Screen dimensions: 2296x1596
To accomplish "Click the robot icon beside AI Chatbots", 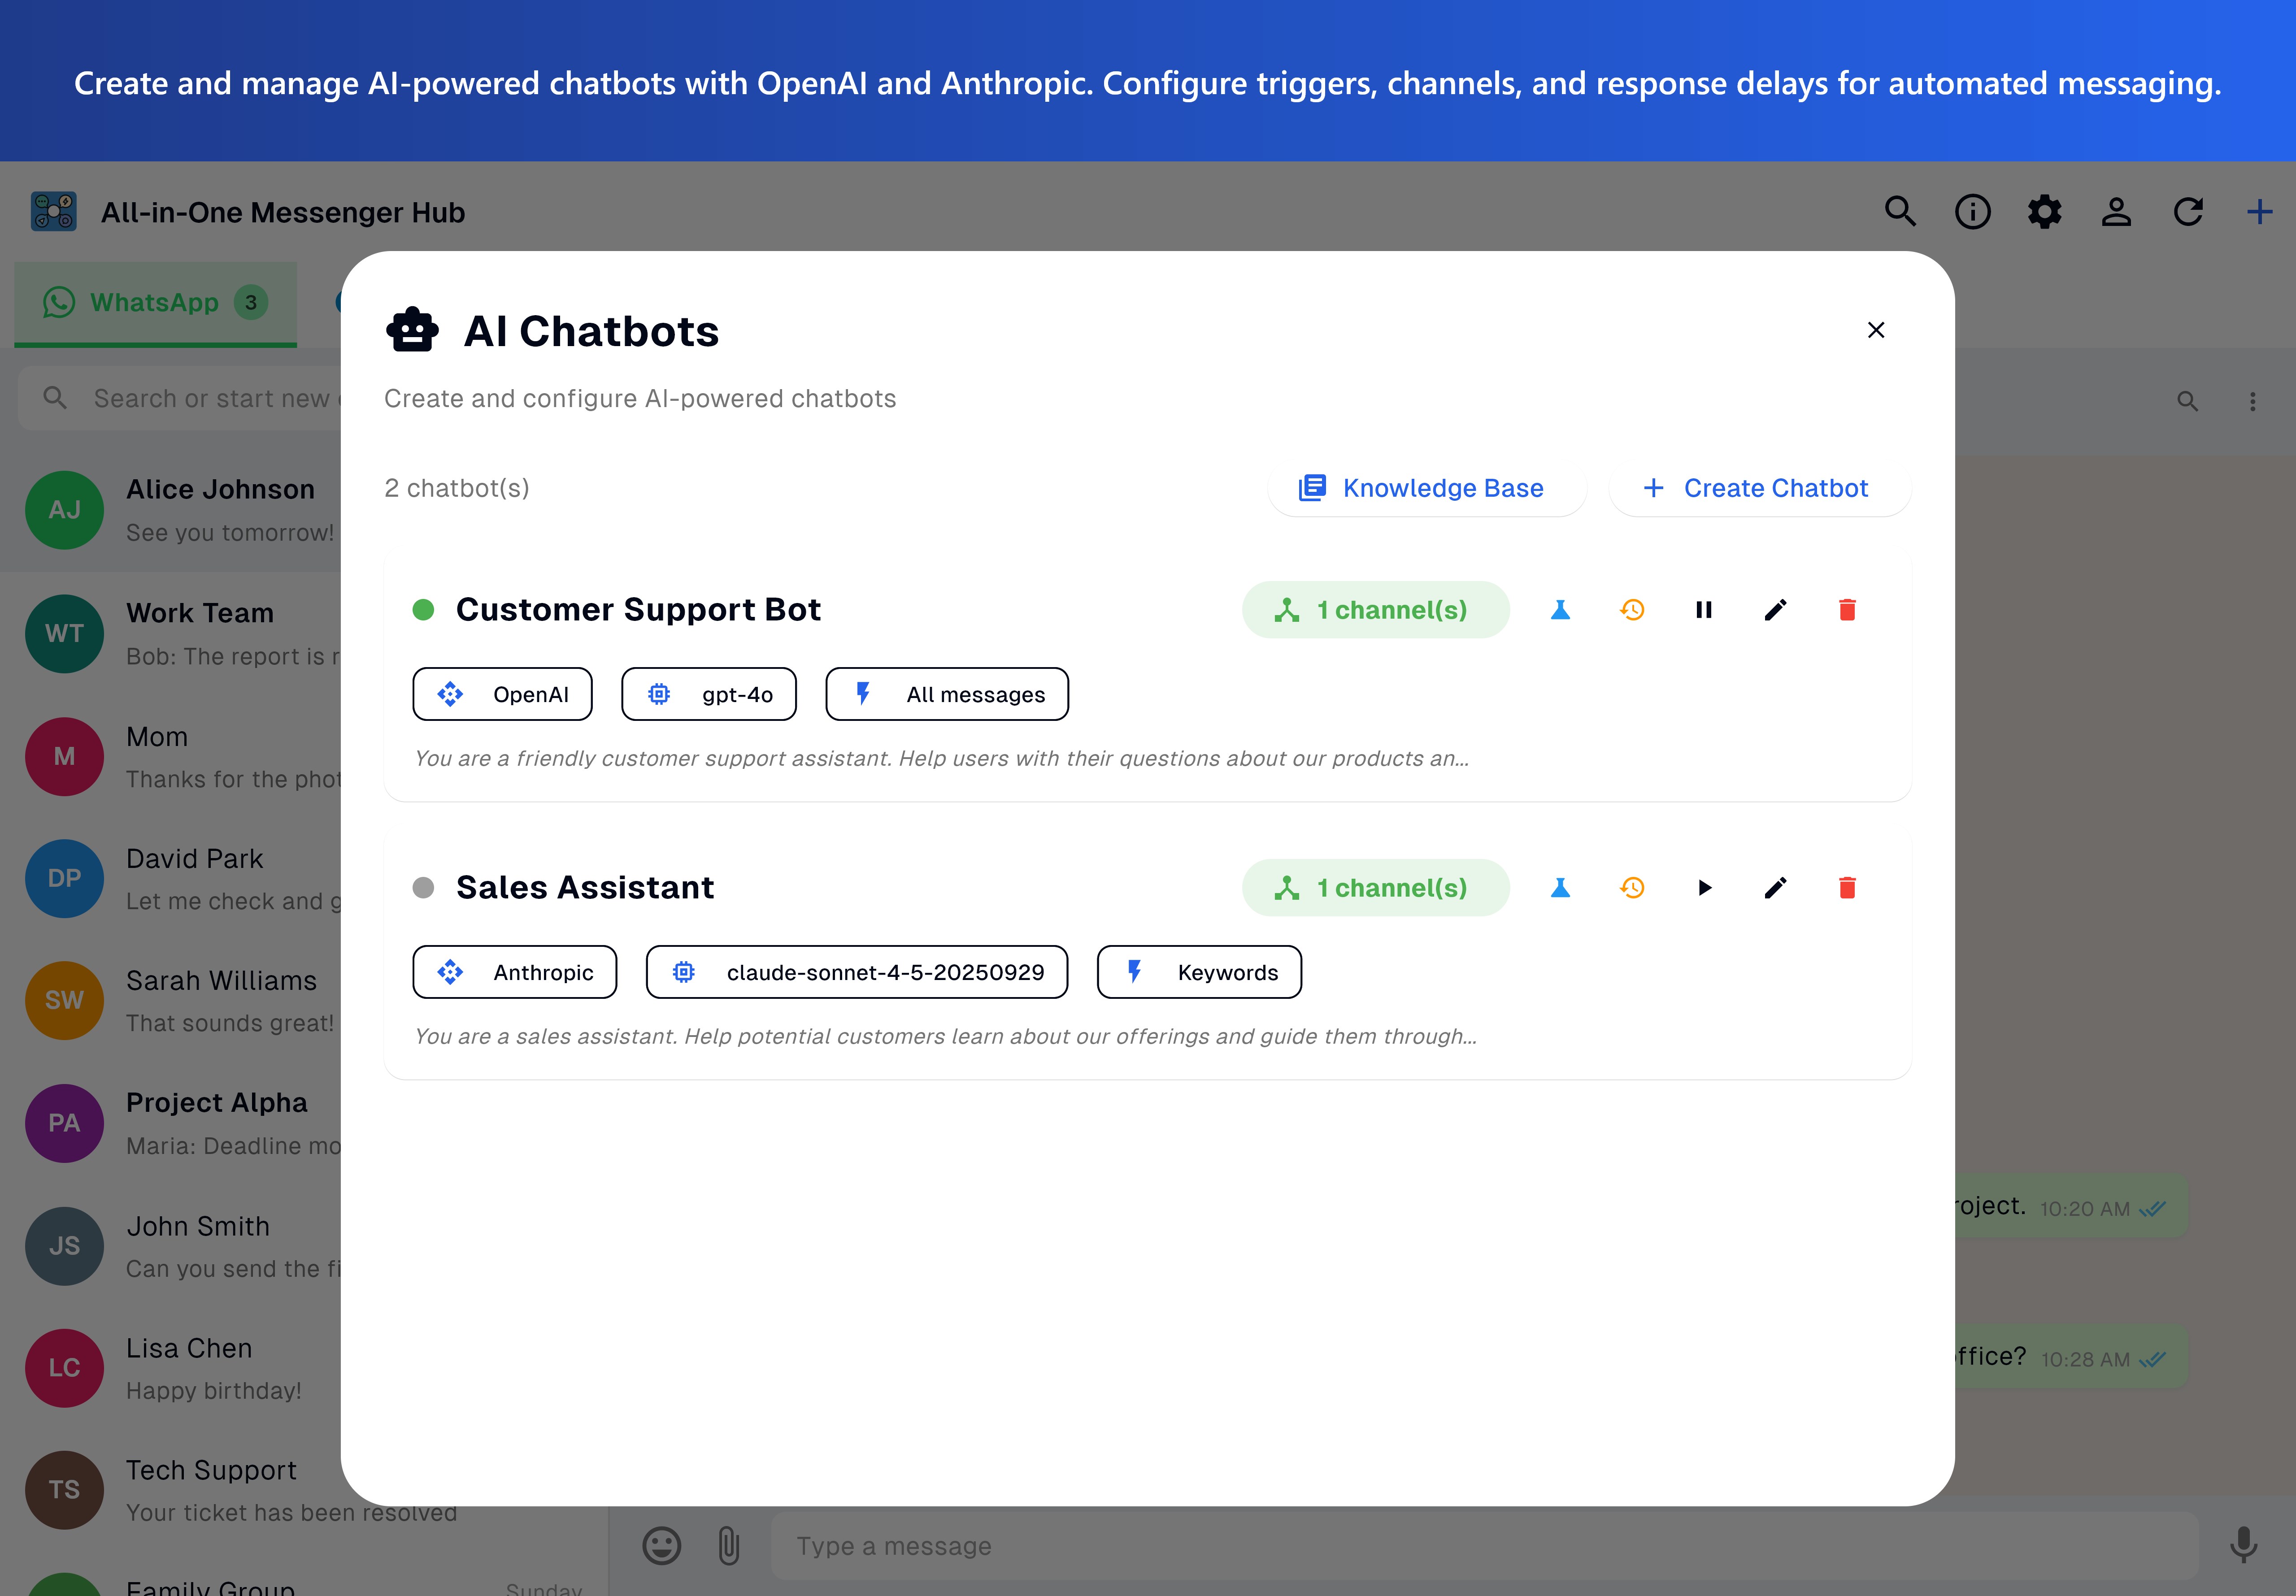I will pos(412,331).
